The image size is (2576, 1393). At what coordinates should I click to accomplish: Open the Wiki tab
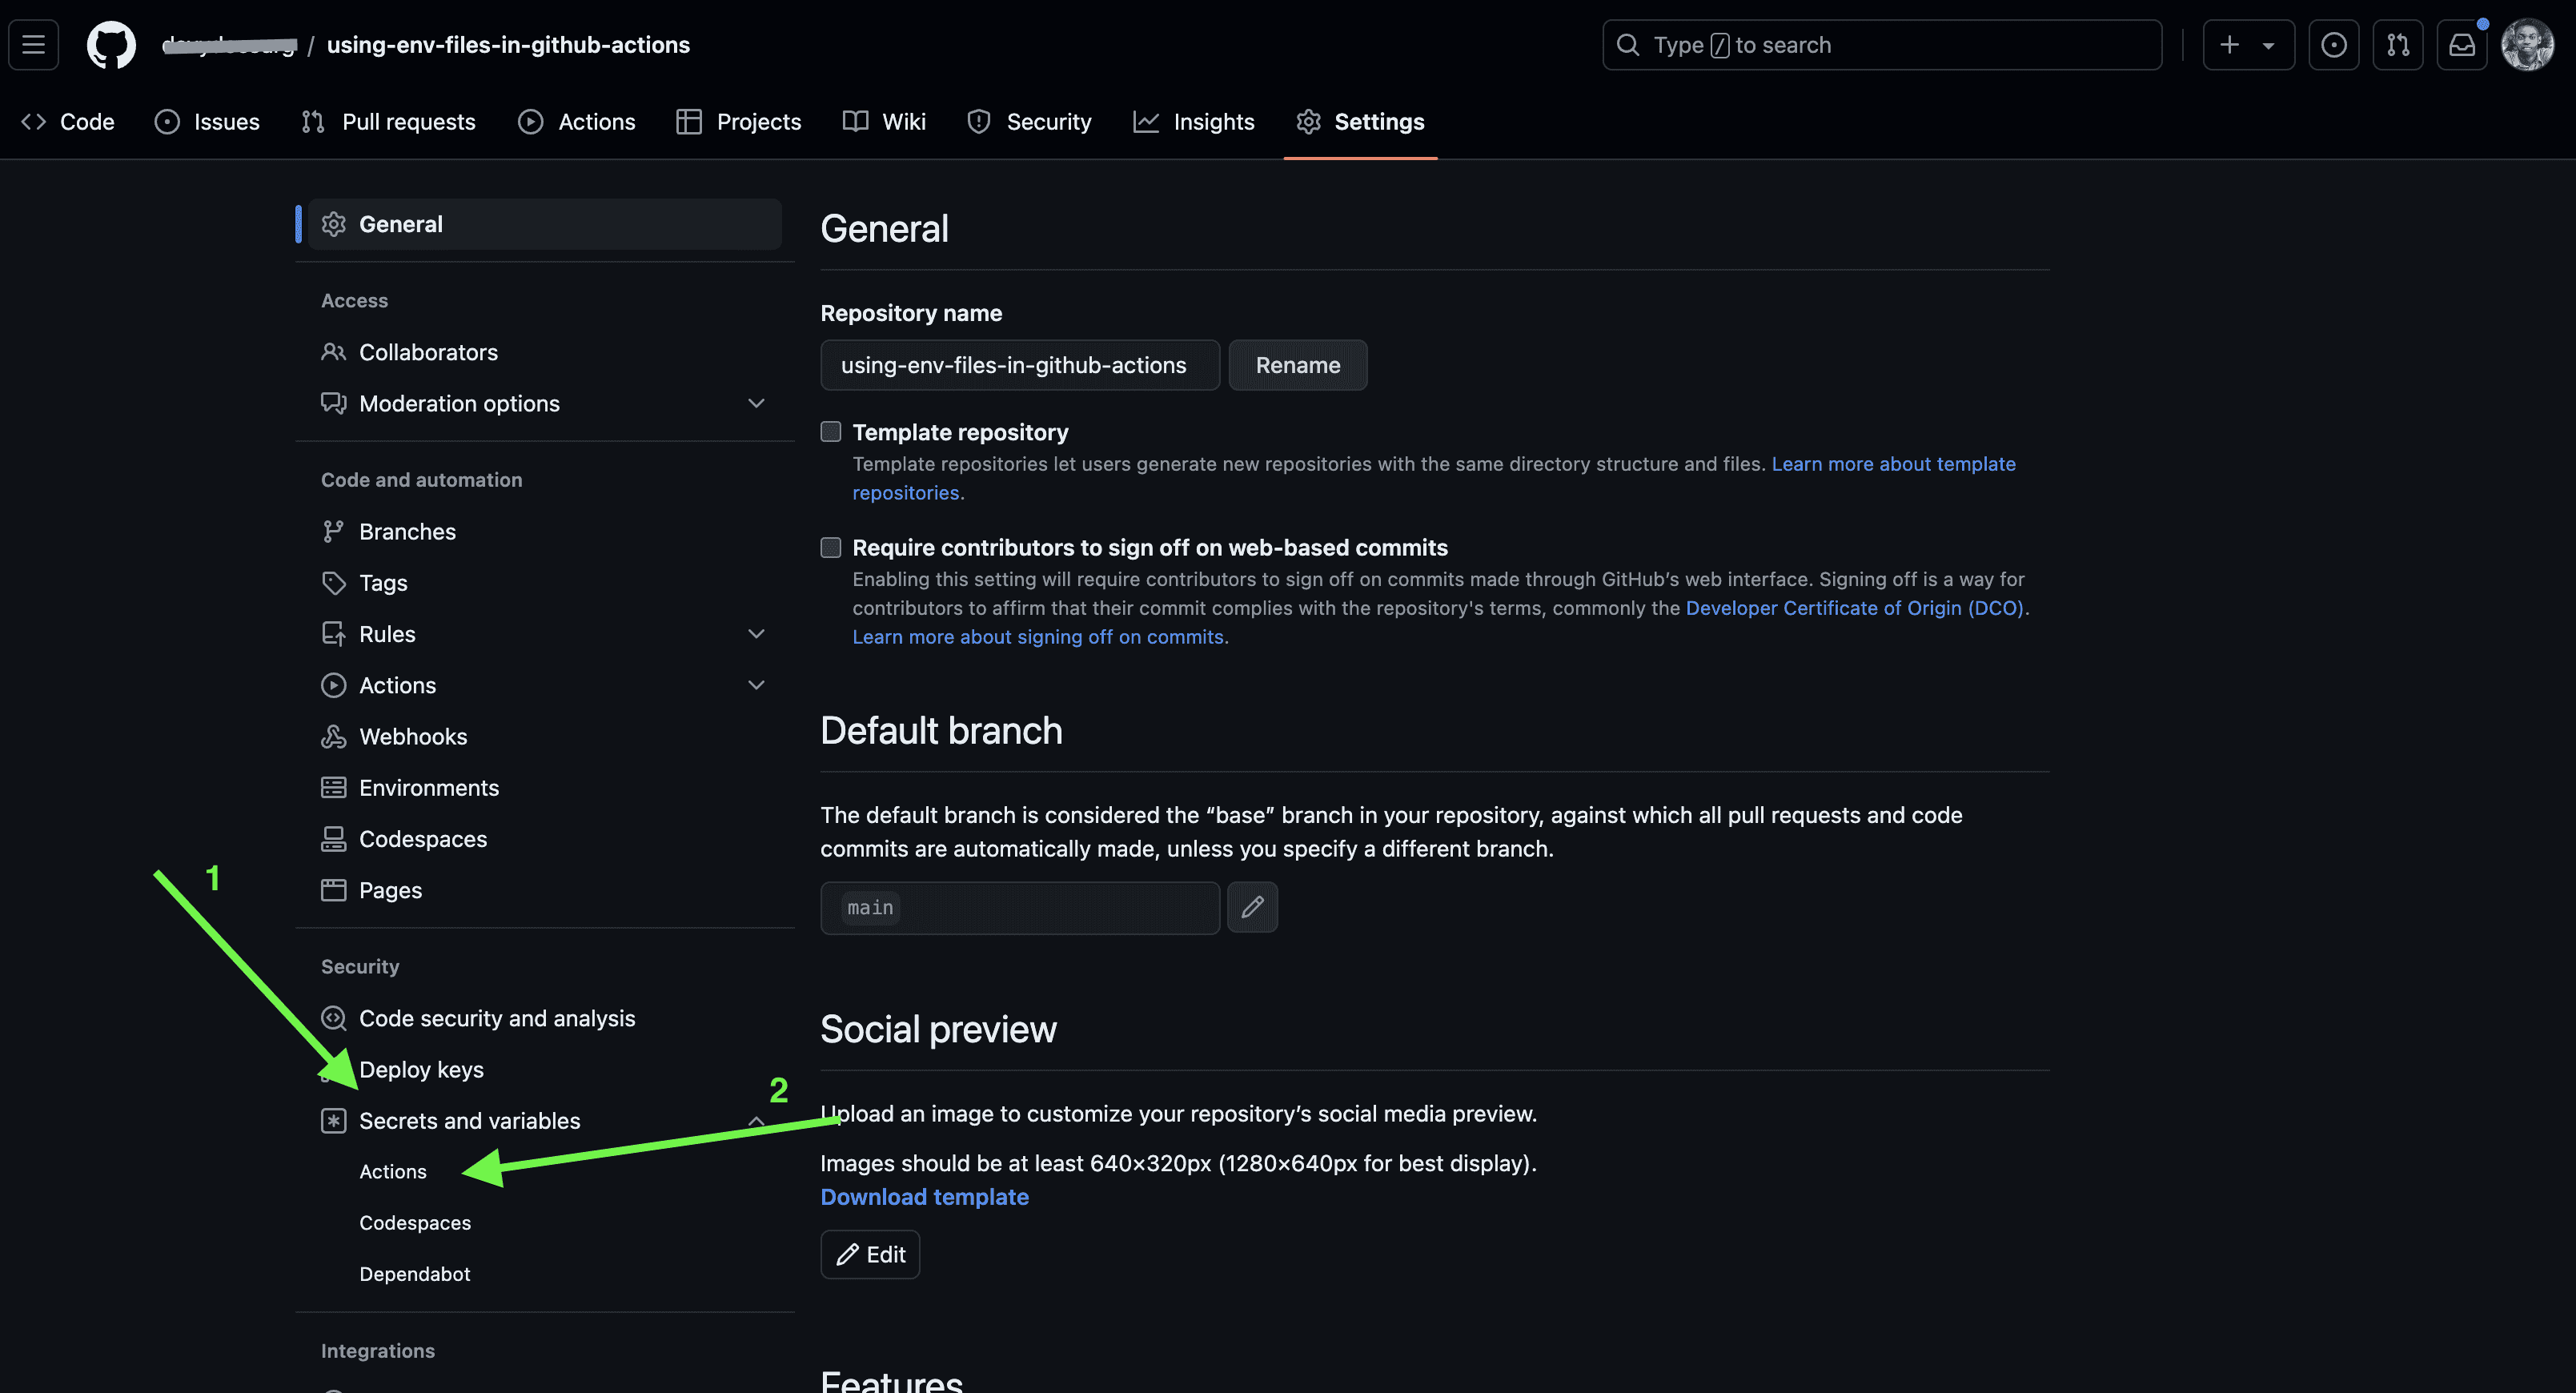pyautogui.click(x=884, y=122)
